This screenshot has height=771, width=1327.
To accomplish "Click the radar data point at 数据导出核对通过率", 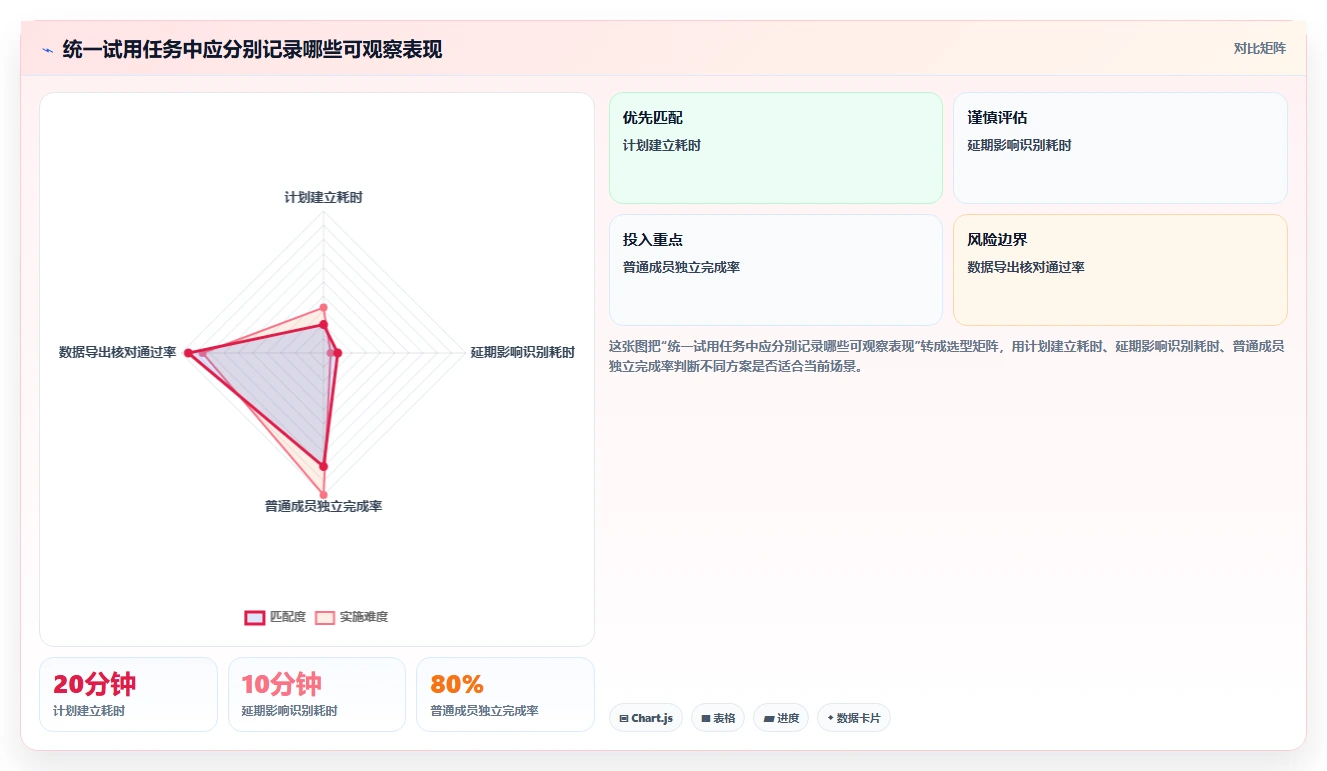I will click(x=188, y=353).
